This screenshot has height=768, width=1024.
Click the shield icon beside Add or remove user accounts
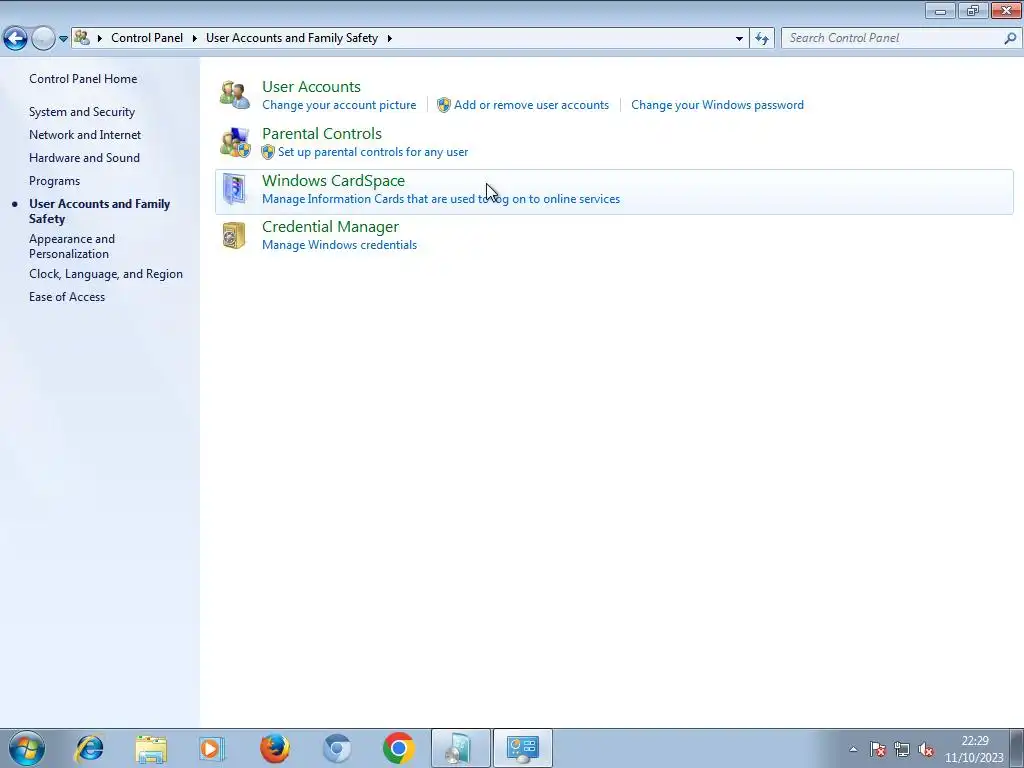443,105
